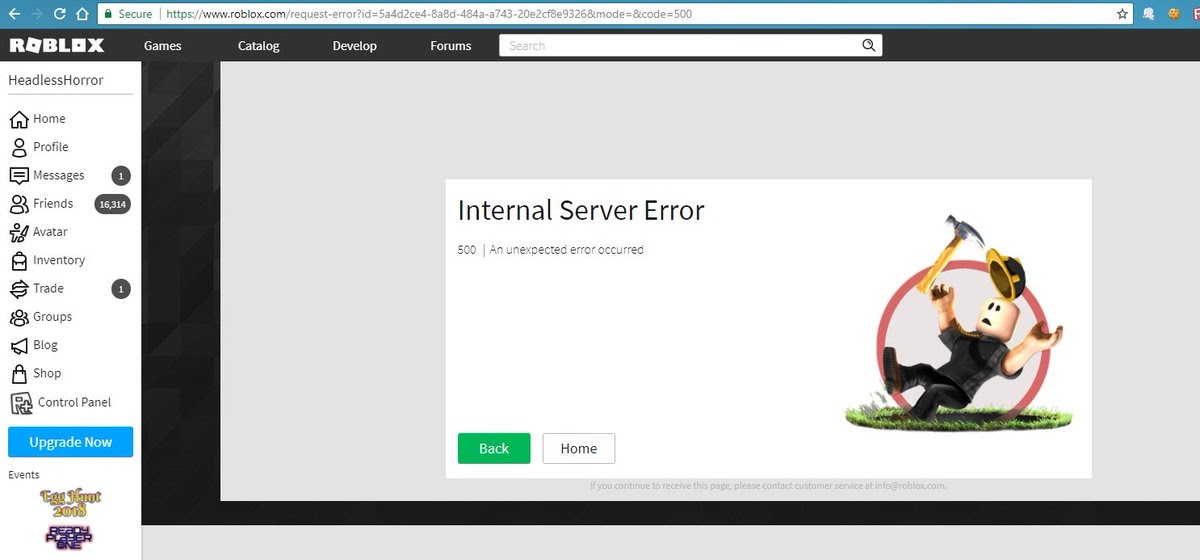1200x560 pixels.
Task: Click the HeadlessHorror username
Action: tap(56, 80)
